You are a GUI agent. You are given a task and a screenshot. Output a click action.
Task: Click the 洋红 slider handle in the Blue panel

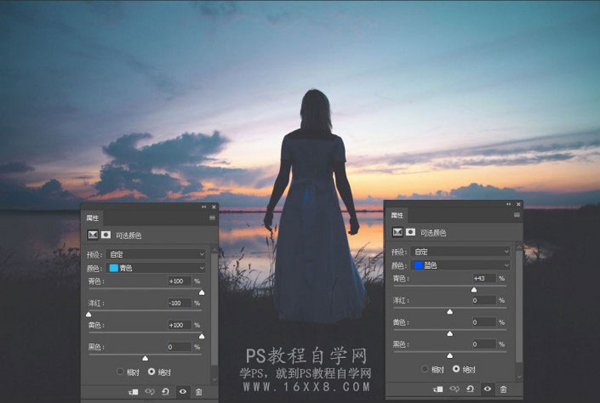point(450,312)
